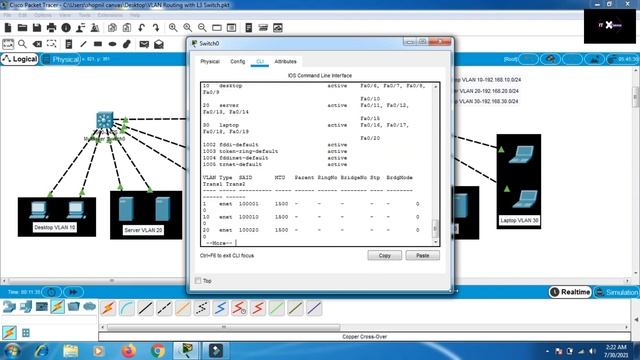The width and height of the screenshot is (640, 360).
Task: Open the File menu
Action: (x=7, y=15)
